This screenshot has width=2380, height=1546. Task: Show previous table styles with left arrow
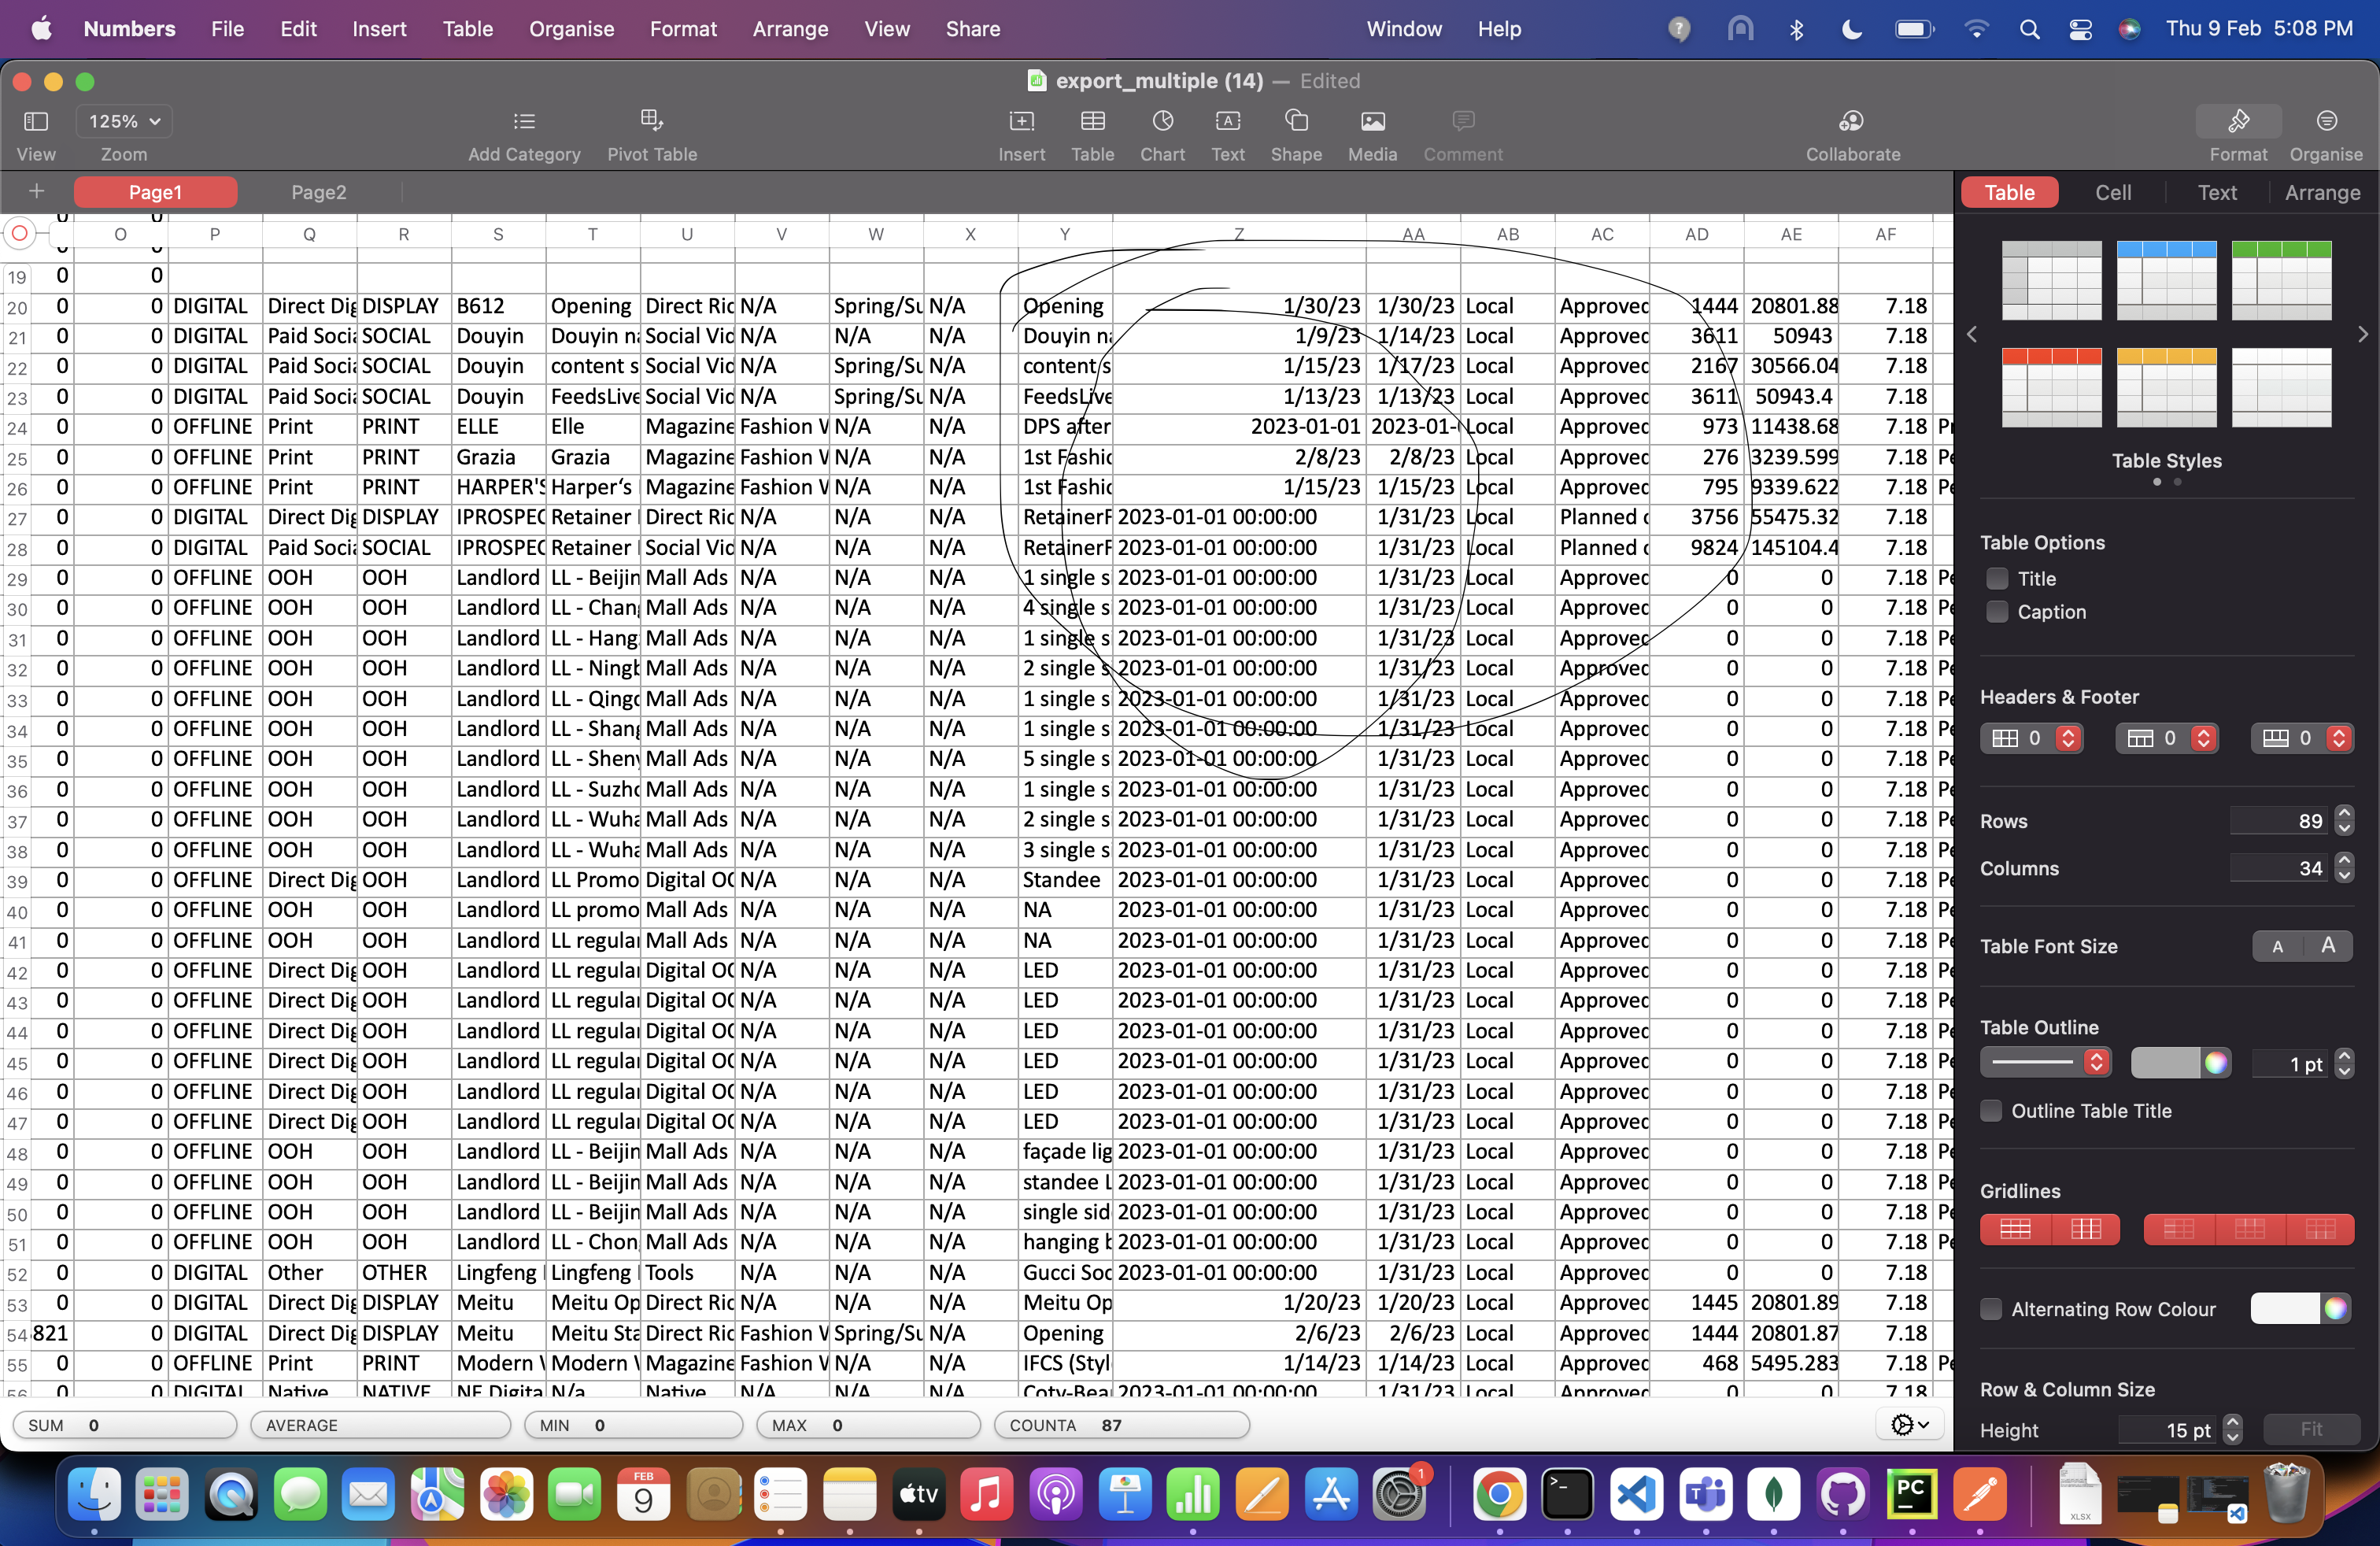tap(1971, 334)
